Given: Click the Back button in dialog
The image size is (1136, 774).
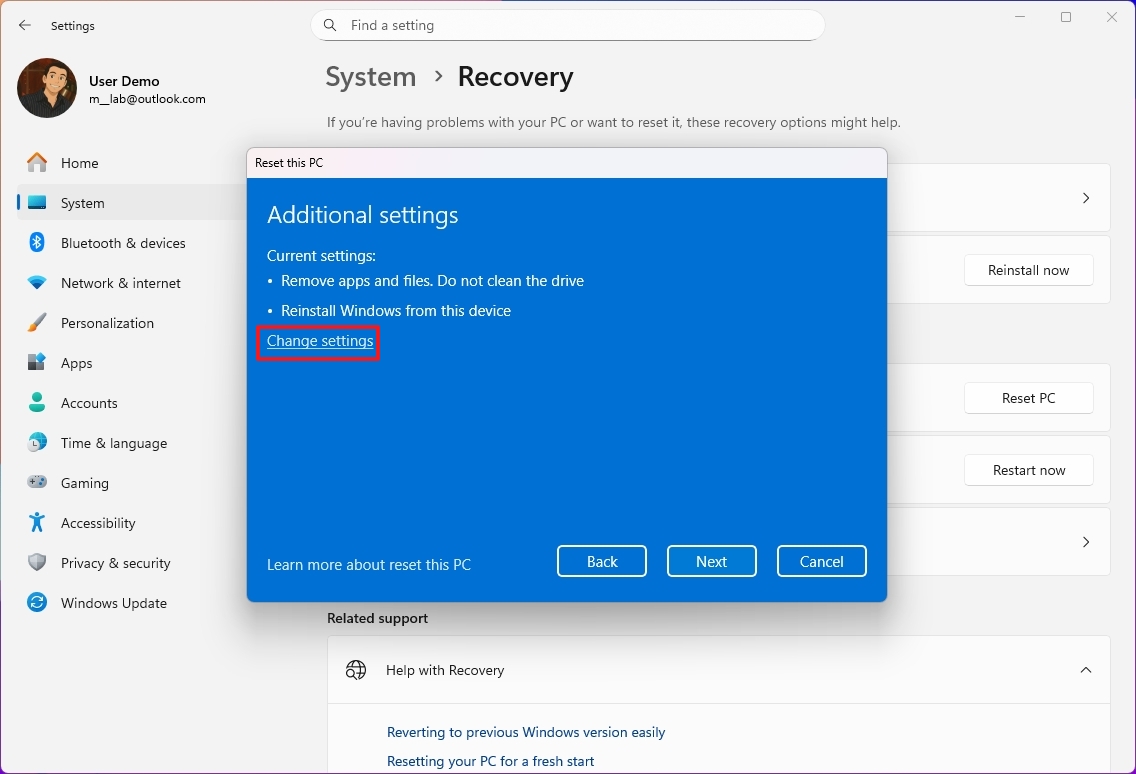Looking at the screenshot, I should (602, 562).
